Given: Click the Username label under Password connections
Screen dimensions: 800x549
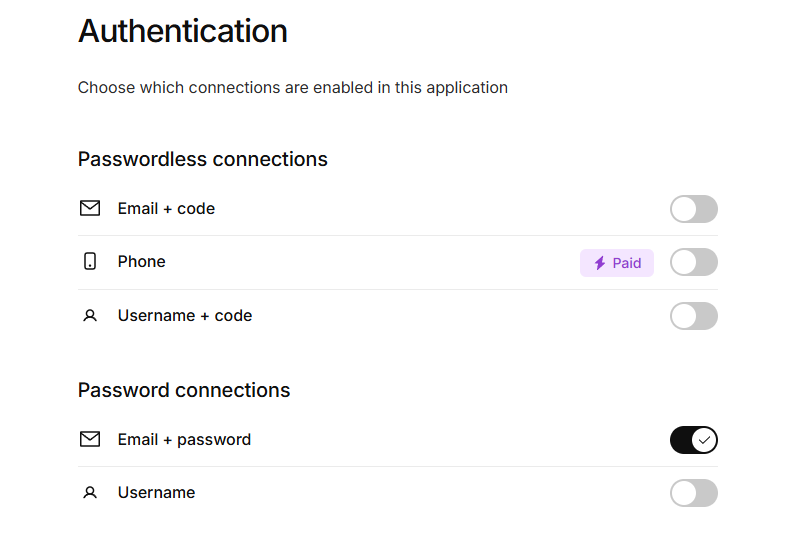Looking at the screenshot, I should (x=156, y=492).
